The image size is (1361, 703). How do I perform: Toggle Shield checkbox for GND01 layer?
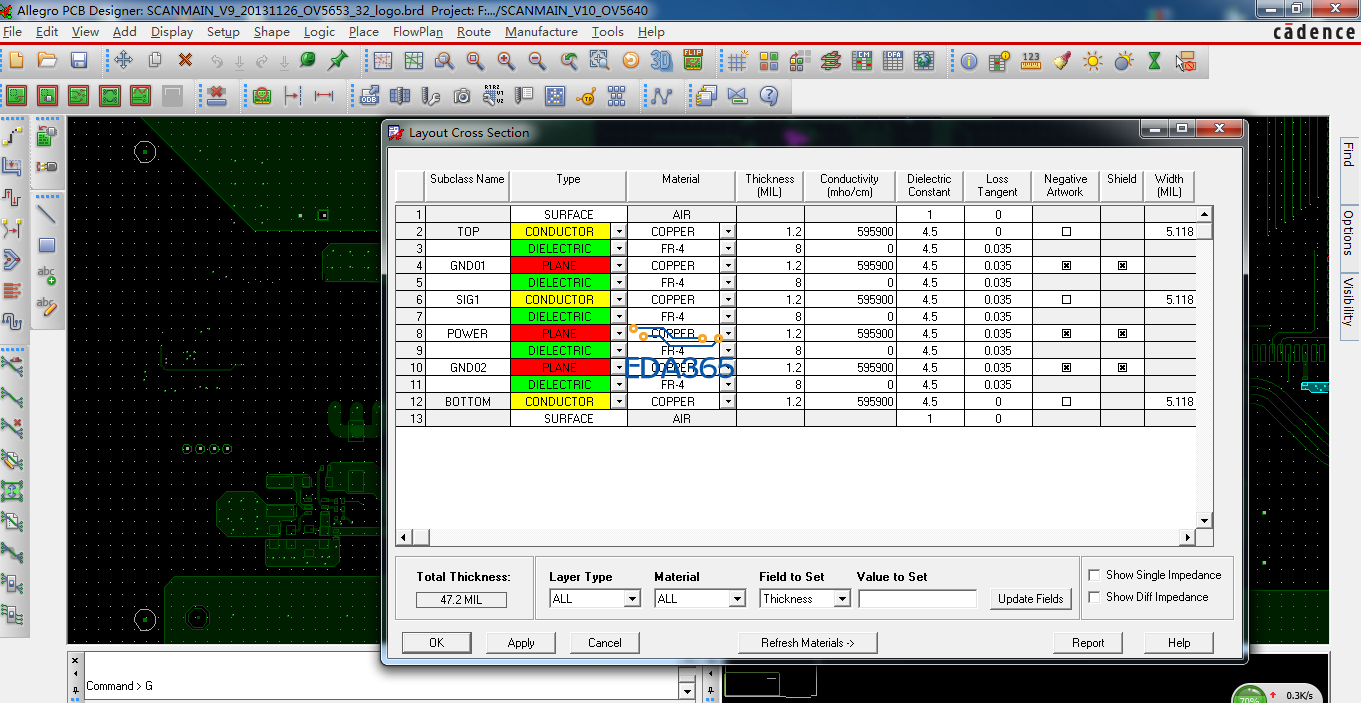coord(1122,266)
